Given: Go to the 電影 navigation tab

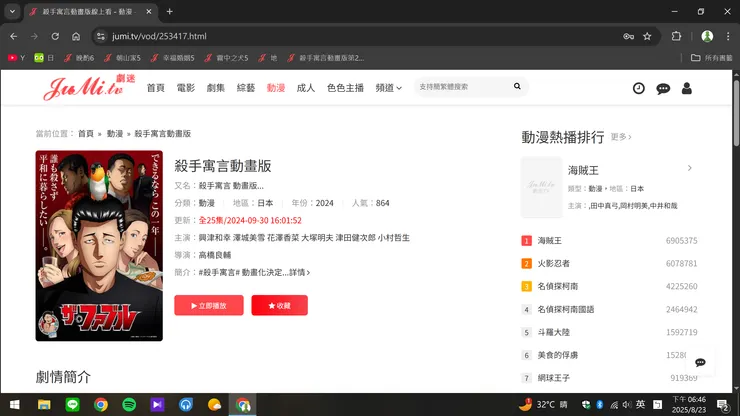Looking at the screenshot, I should pyautogui.click(x=185, y=88).
